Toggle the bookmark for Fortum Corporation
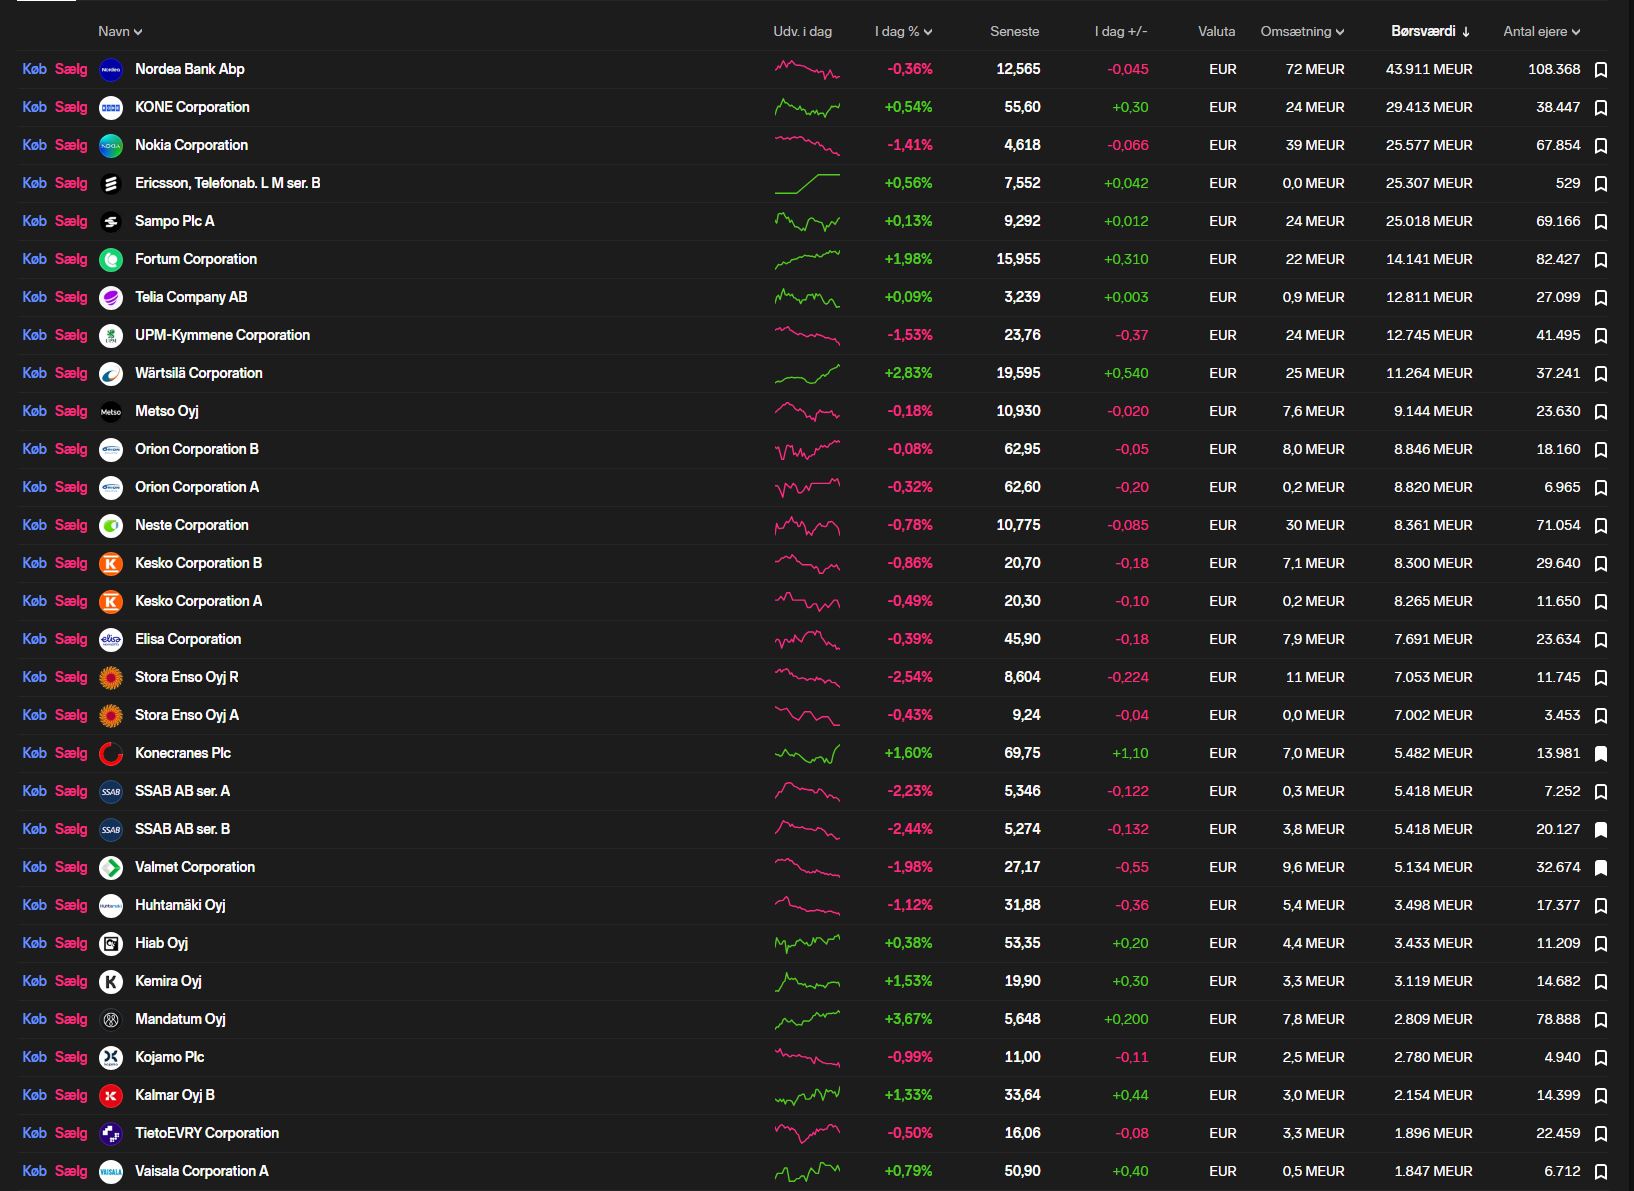 1601,260
